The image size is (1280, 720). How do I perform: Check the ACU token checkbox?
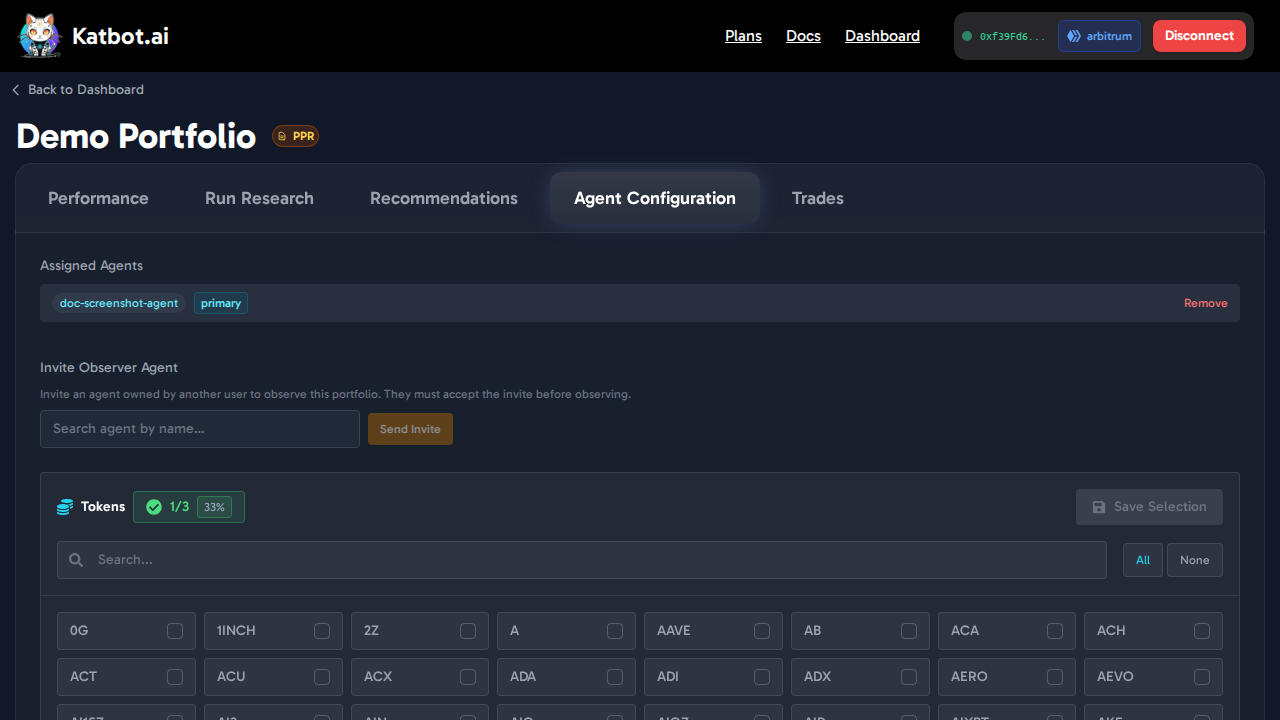tap(322, 677)
